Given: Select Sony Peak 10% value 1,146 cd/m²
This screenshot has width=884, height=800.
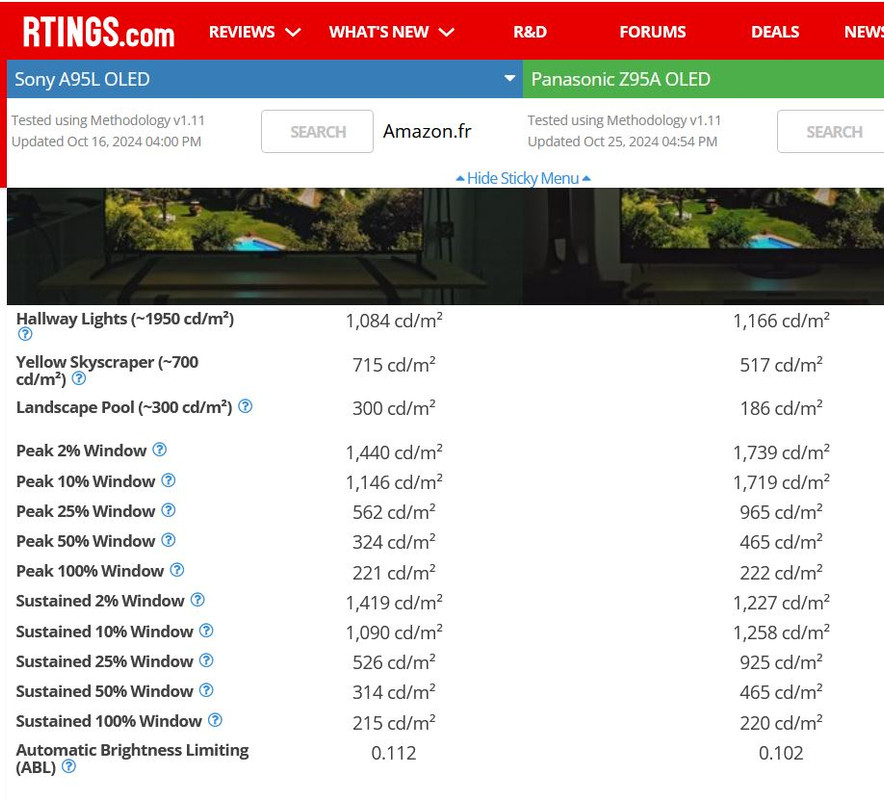Looking at the screenshot, I should (x=394, y=482).
